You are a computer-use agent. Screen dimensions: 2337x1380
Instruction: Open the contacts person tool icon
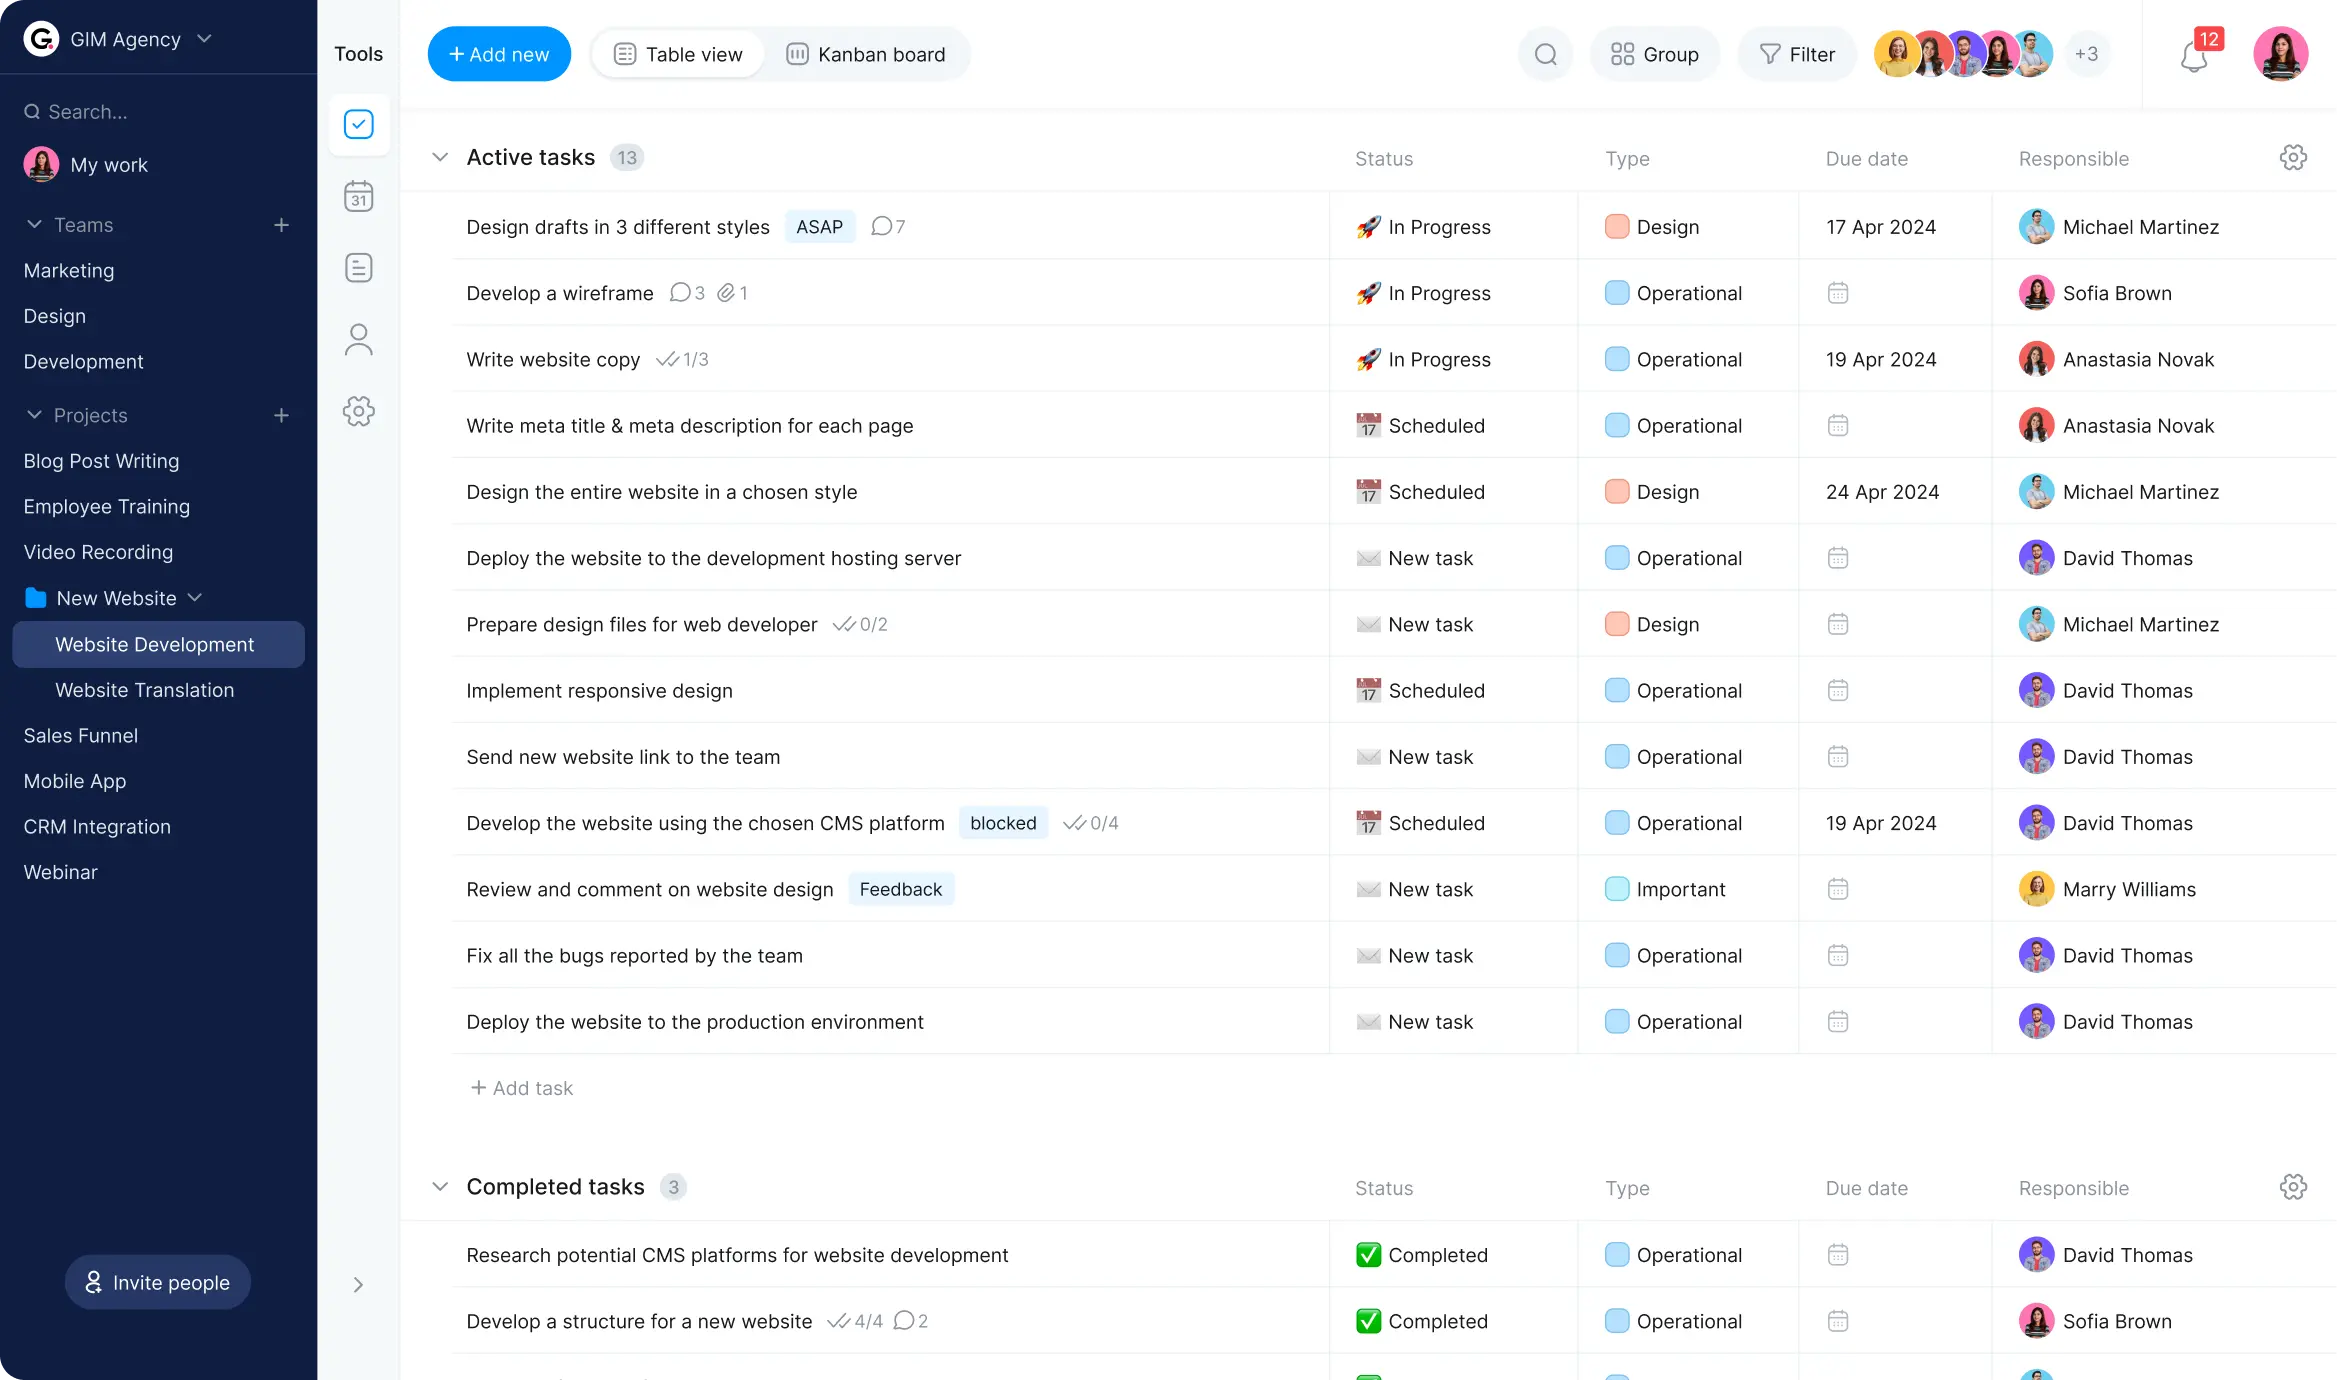coord(358,340)
